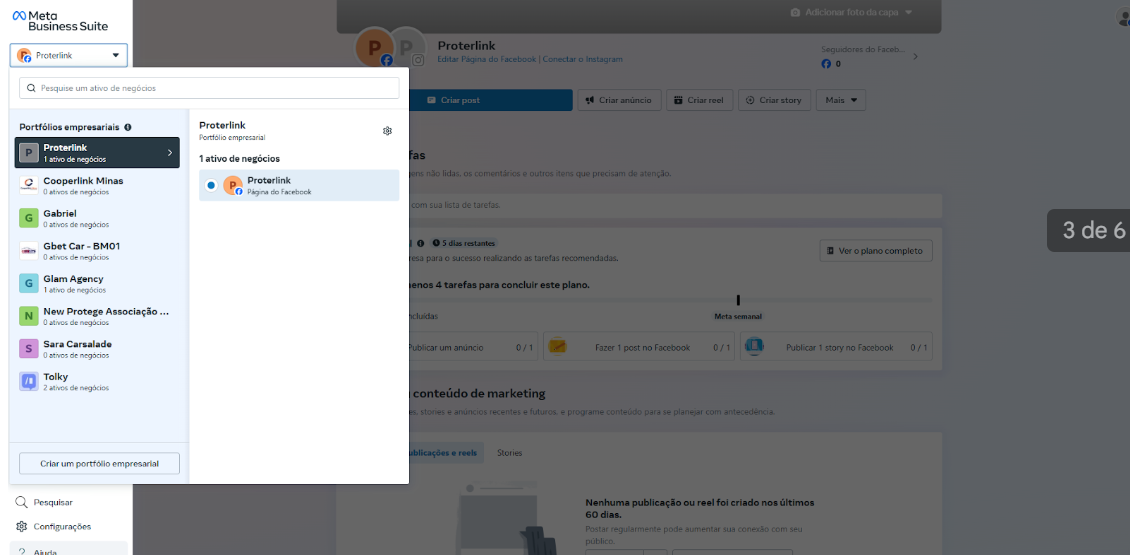
Task: Select the Proterlink page radio button
Action: tap(210, 185)
